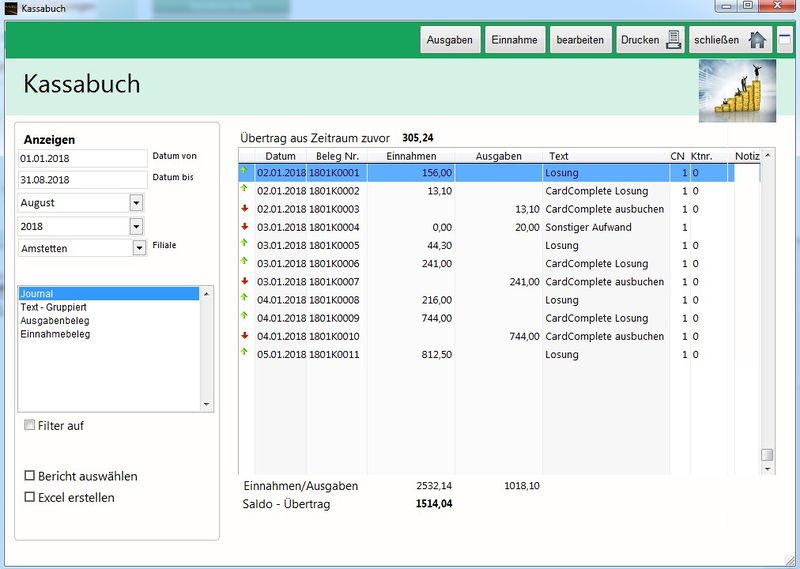Tick the Excel erstellen checkbox
800x569 pixels.
30,497
